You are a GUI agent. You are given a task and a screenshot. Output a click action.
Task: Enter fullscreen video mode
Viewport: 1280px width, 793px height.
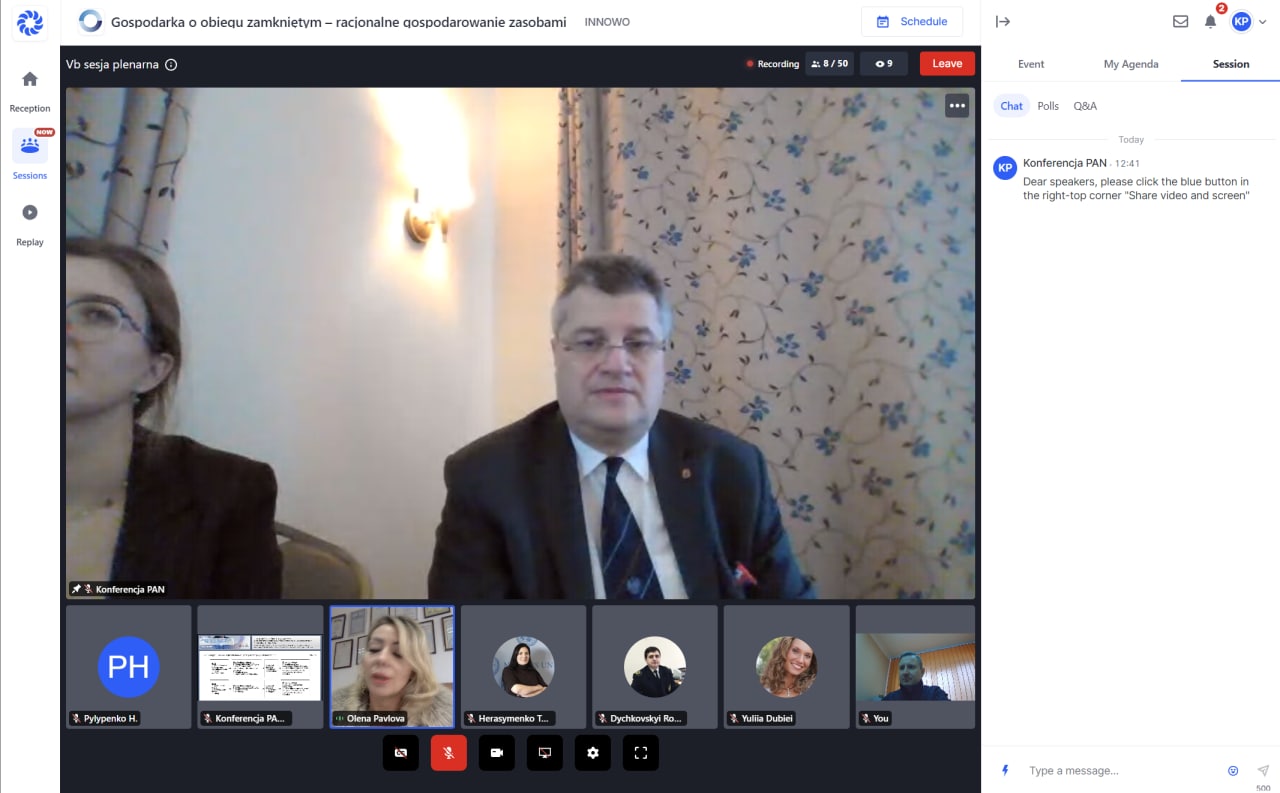[641, 753]
